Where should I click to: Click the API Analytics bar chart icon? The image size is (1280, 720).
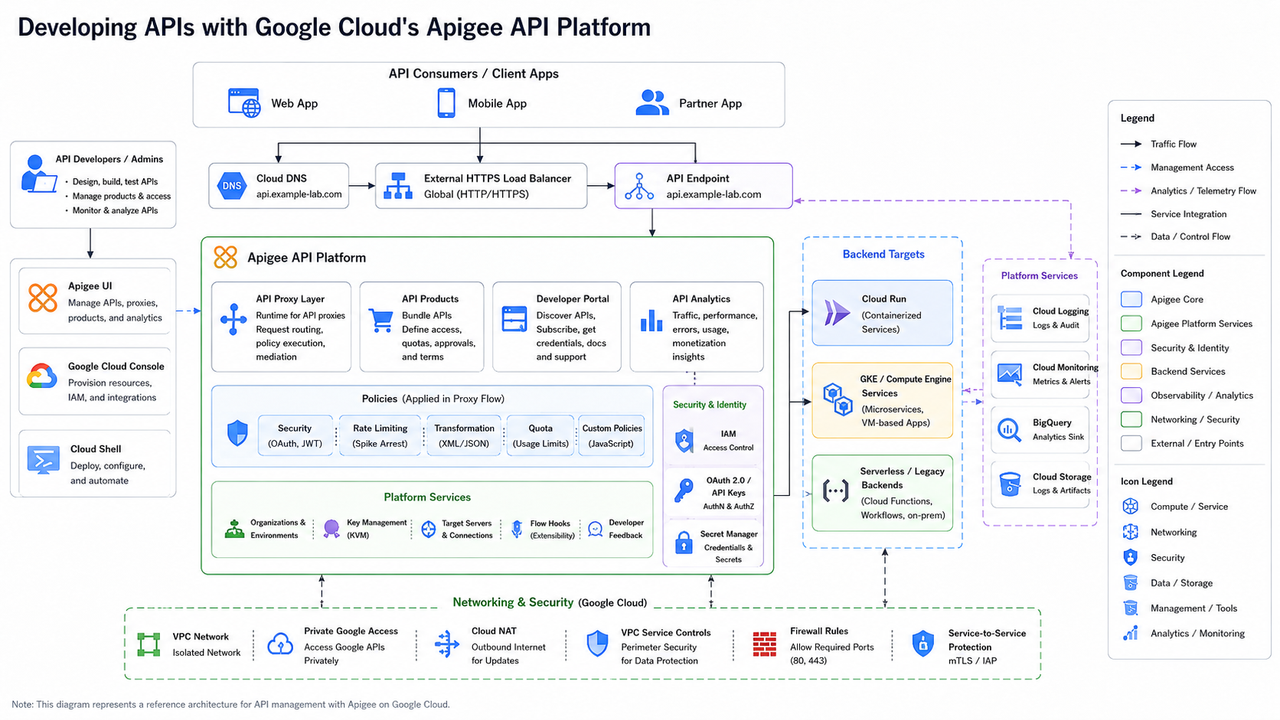[x=652, y=320]
